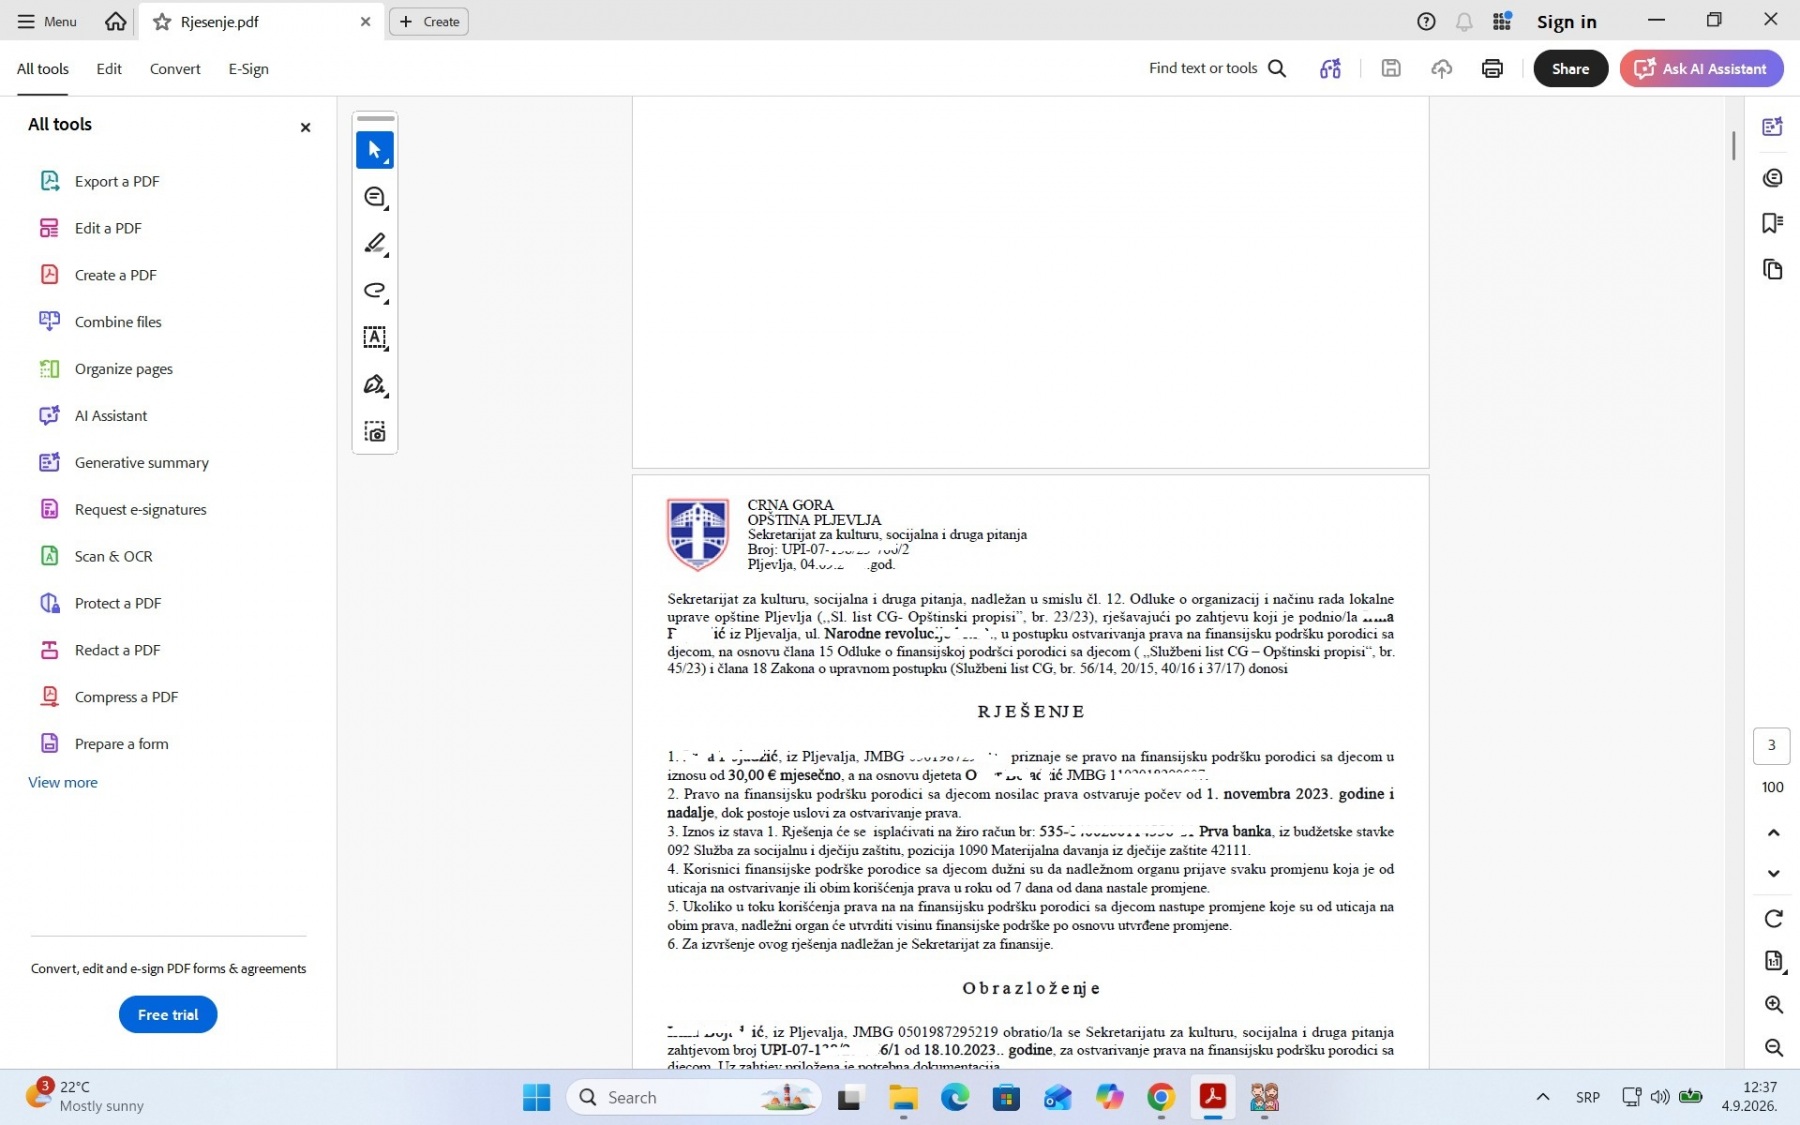Close the All tools panel
This screenshot has width=1800, height=1125.
click(306, 127)
